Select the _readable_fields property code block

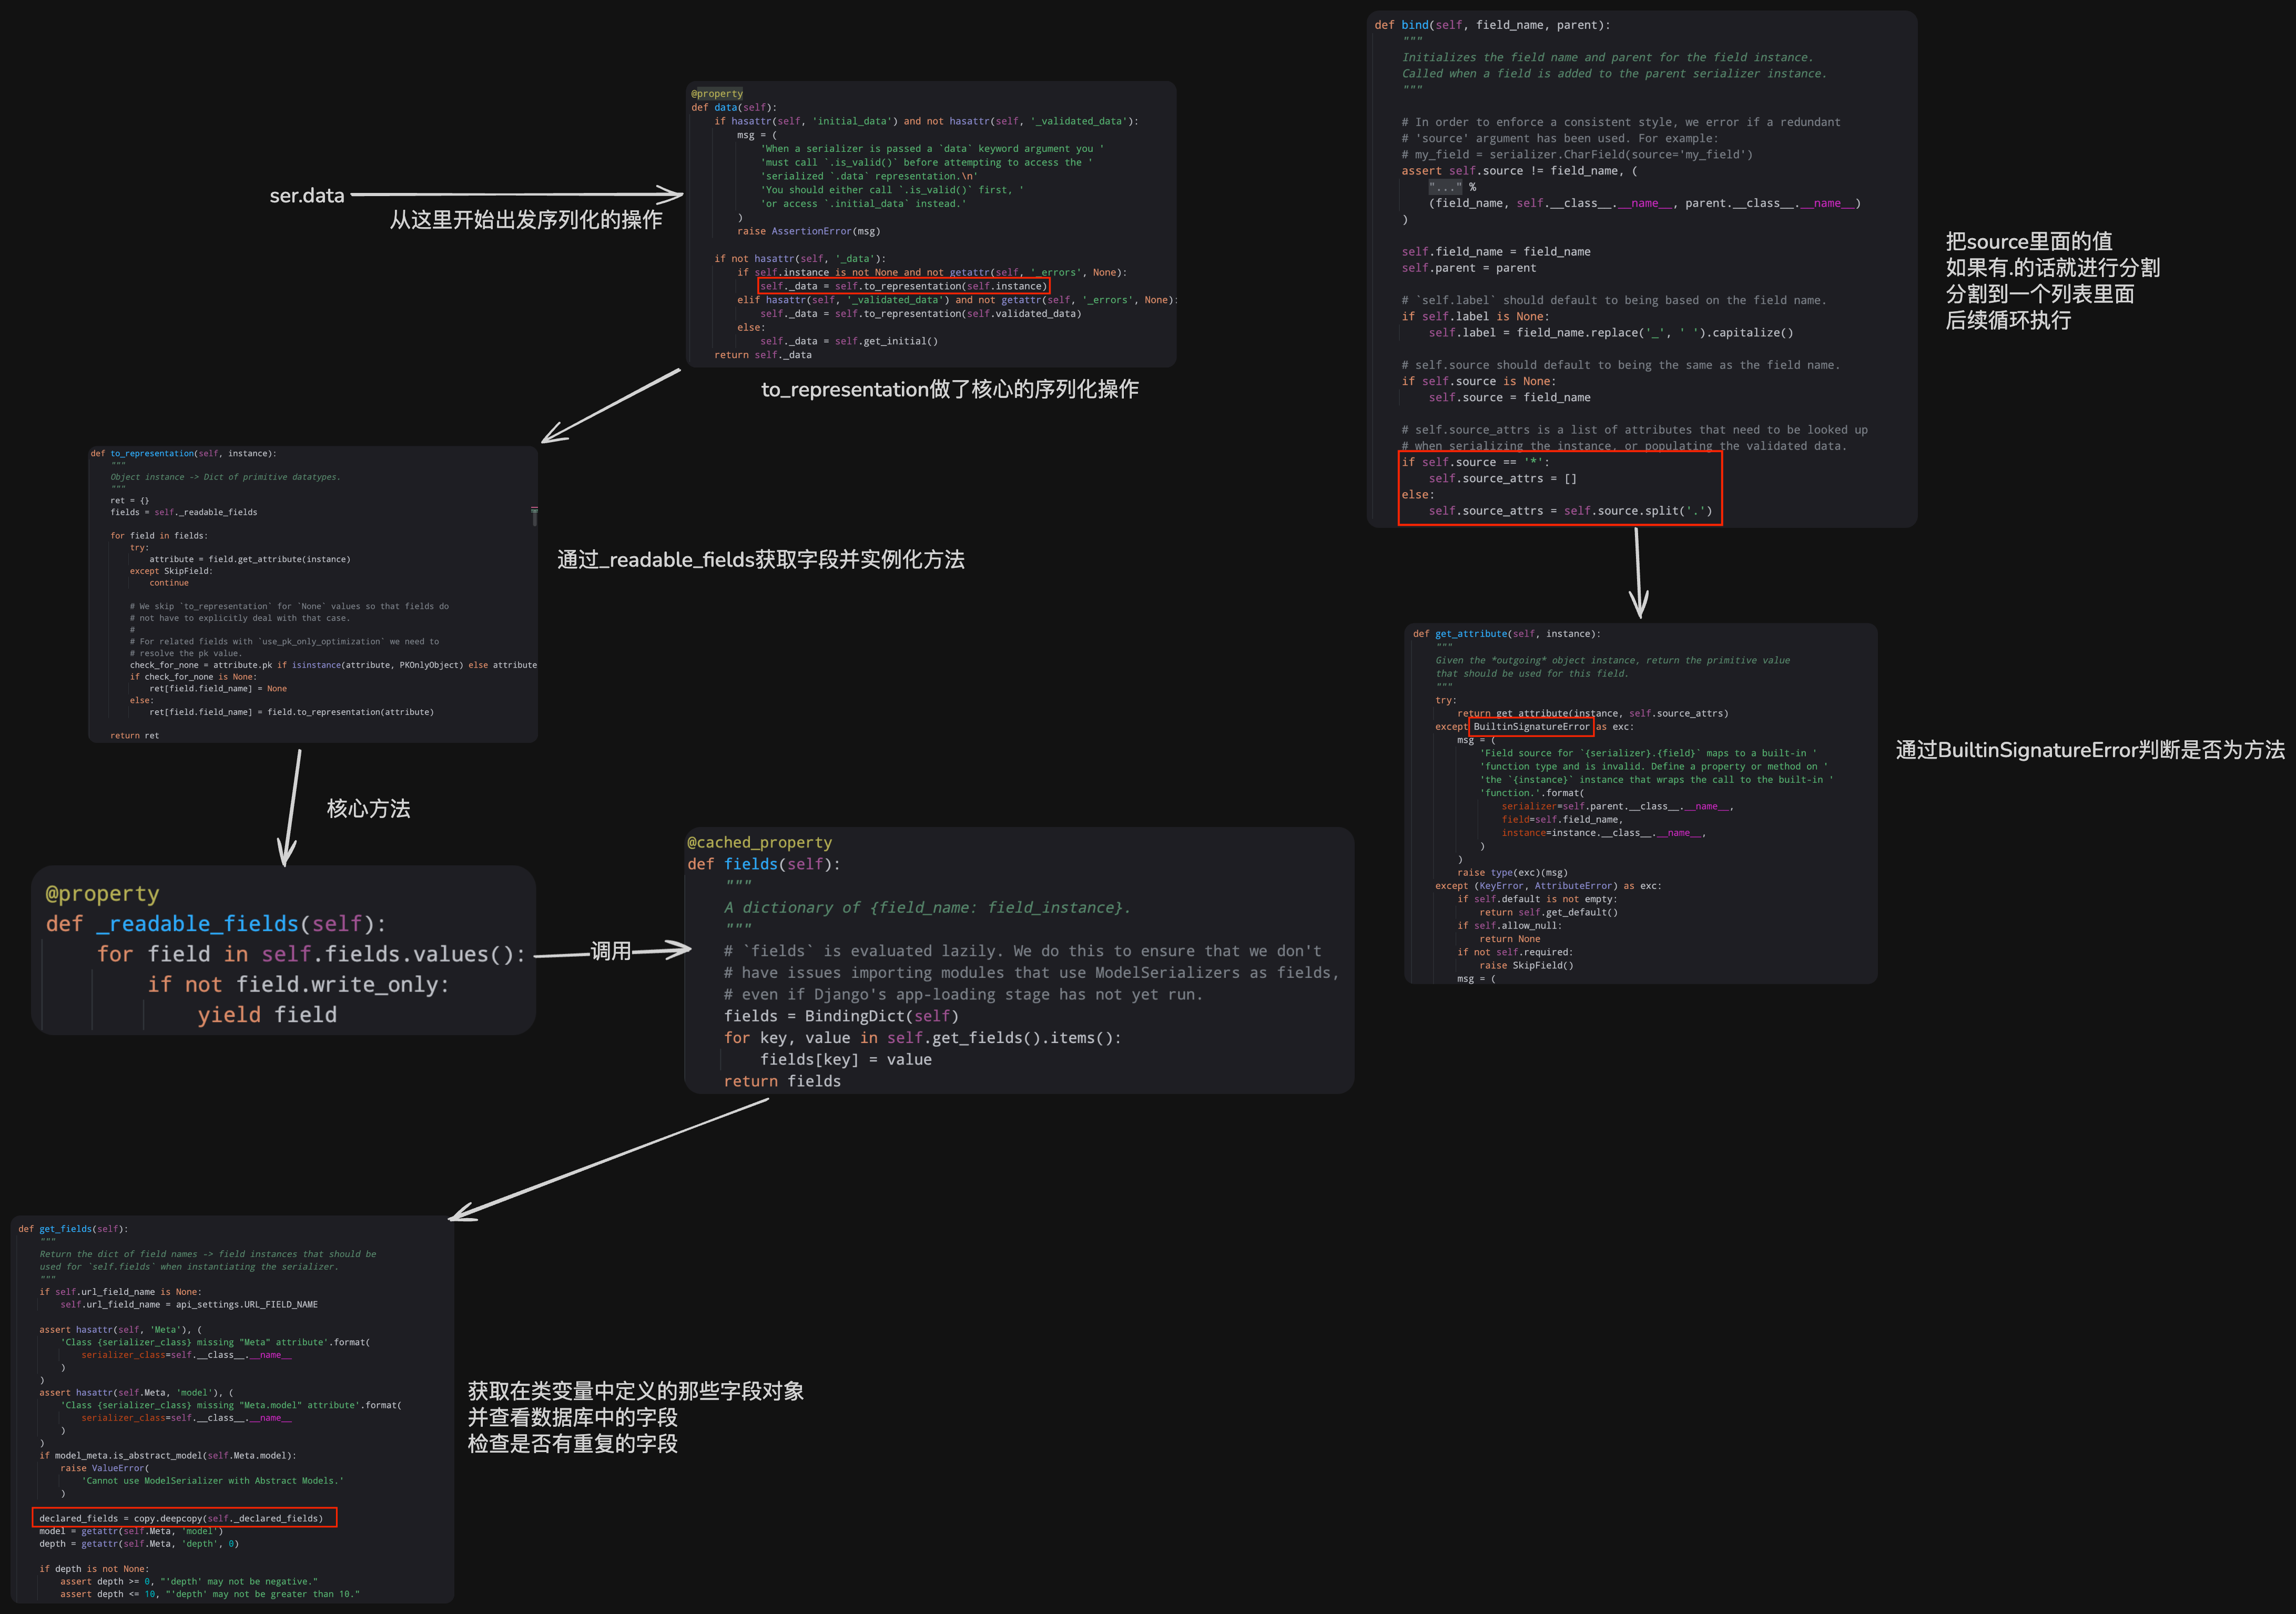point(283,951)
